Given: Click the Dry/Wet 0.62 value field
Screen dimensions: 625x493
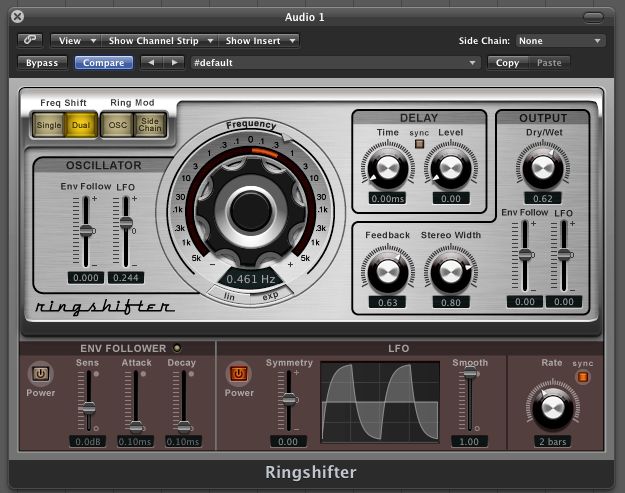Looking at the screenshot, I should [543, 198].
